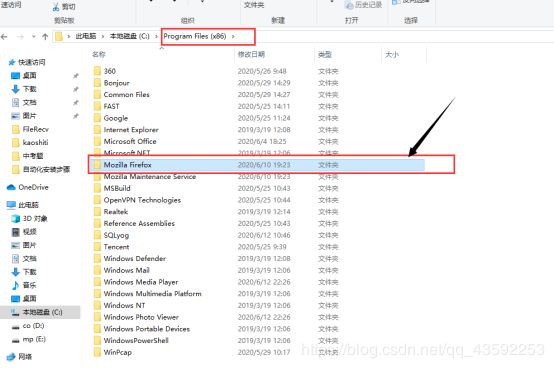The image size is (554, 368).
Task: Select the FAST folder icon
Action: [x=98, y=106]
